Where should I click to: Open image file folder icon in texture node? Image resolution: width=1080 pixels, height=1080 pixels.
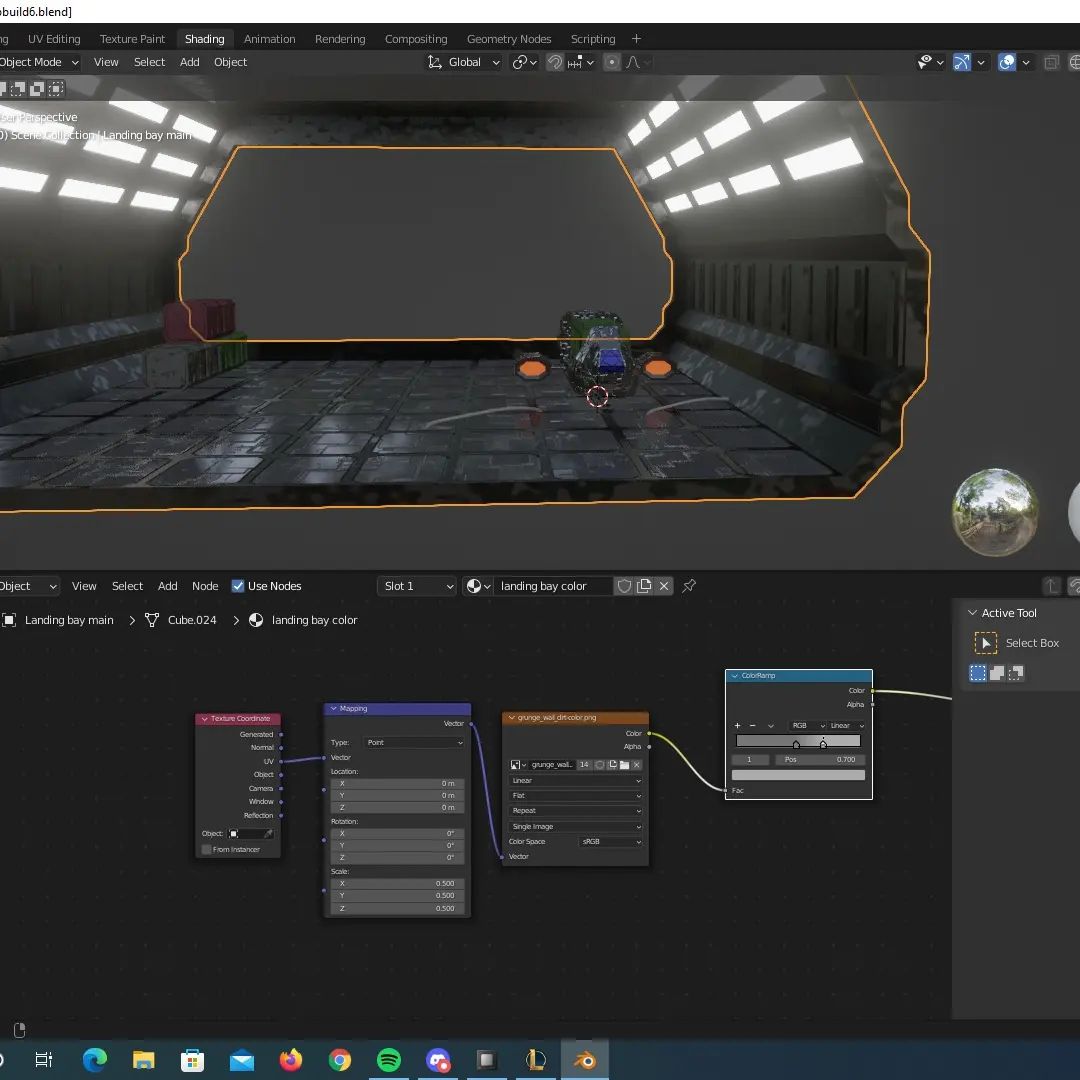(x=624, y=765)
